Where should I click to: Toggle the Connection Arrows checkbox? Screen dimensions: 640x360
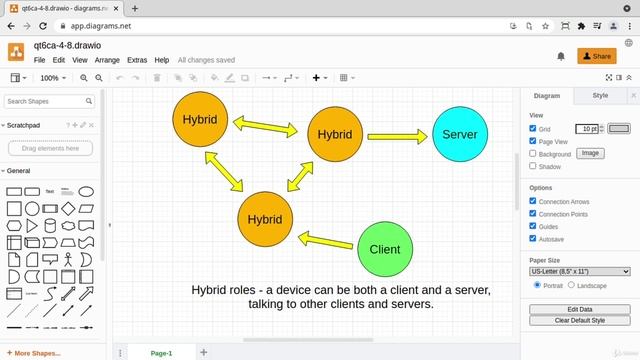[533, 201]
